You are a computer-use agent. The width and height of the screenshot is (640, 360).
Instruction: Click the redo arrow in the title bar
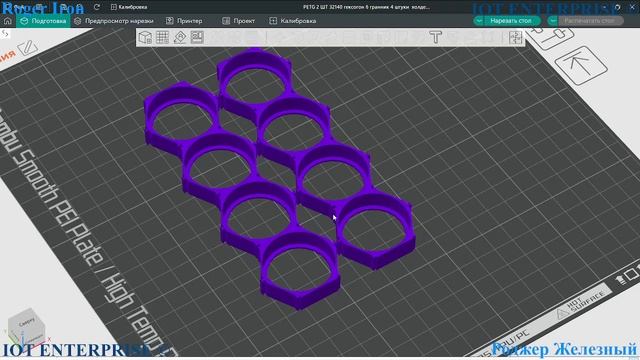point(97,7)
